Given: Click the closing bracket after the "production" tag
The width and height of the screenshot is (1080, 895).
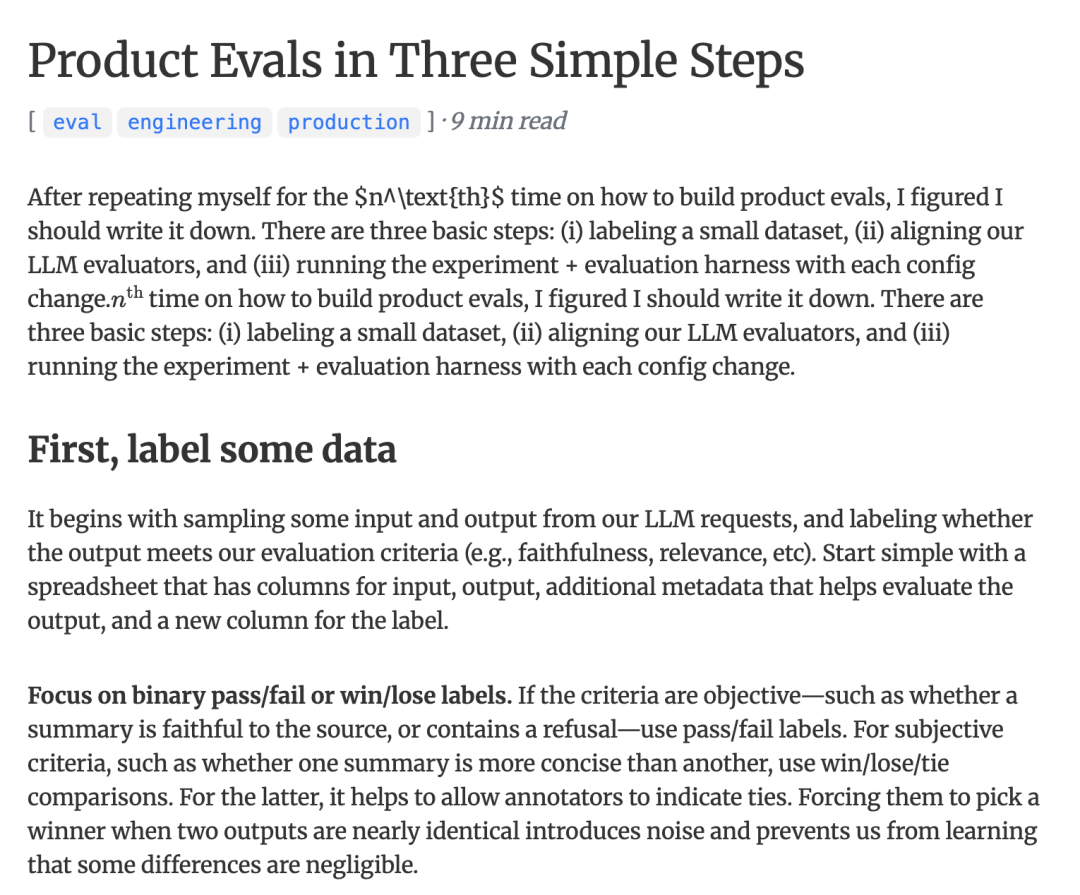Looking at the screenshot, I should (x=430, y=122).
